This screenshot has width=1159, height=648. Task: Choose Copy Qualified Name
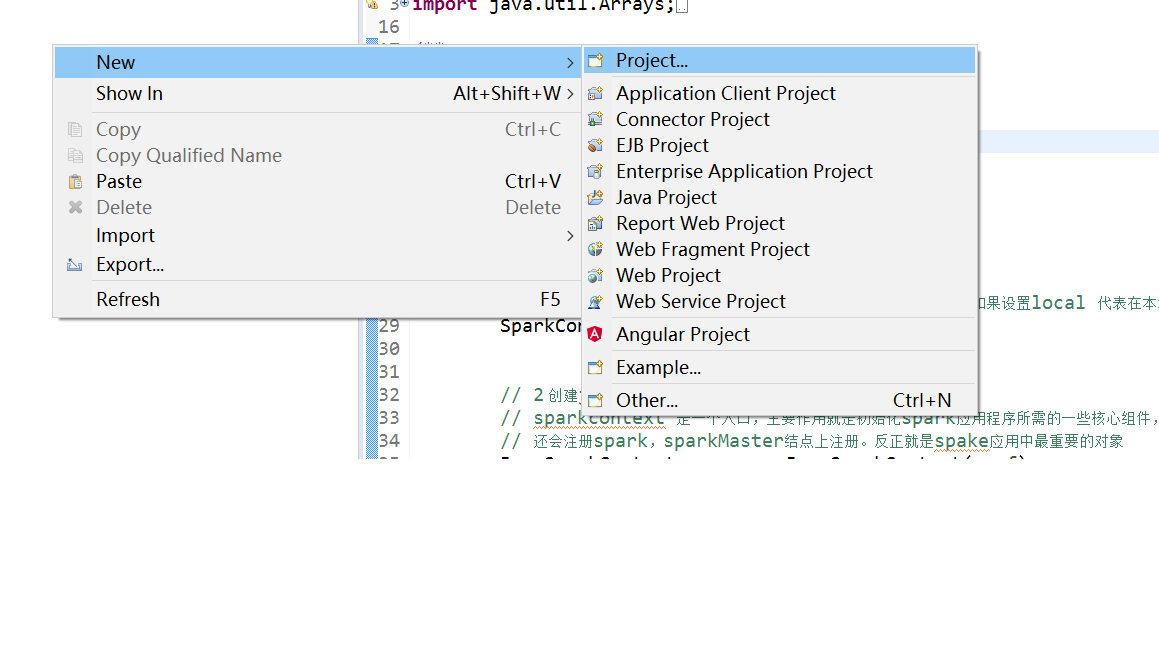click(x=188, y=155)
